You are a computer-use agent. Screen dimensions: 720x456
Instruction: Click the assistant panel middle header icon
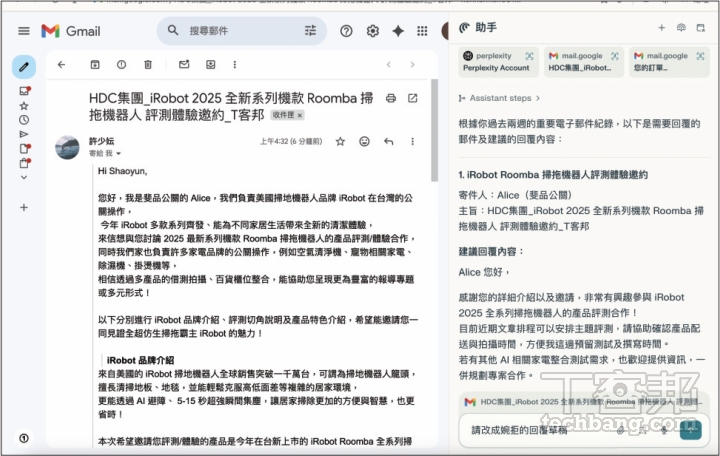coord(681,28)
